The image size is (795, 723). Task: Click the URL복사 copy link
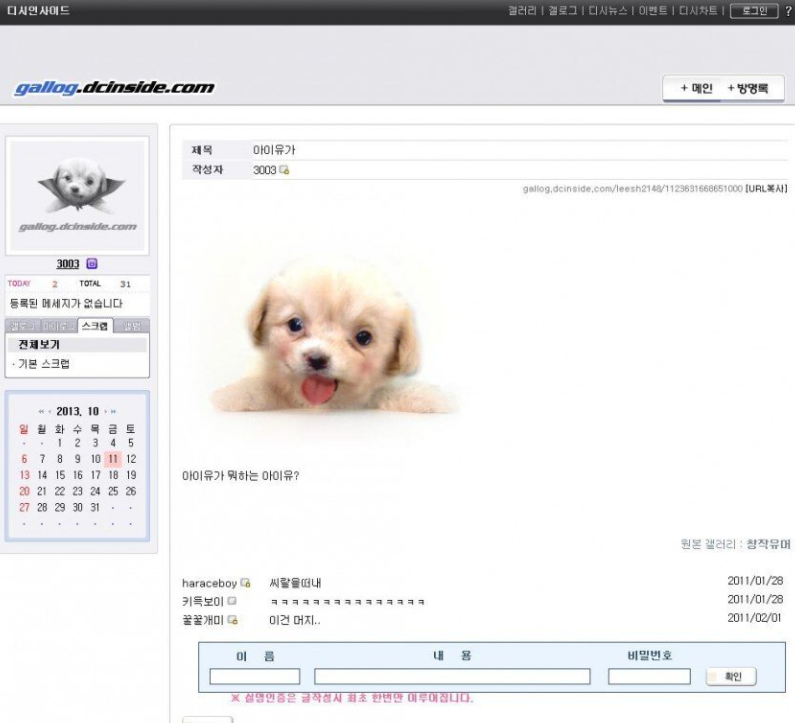(767, 189)
